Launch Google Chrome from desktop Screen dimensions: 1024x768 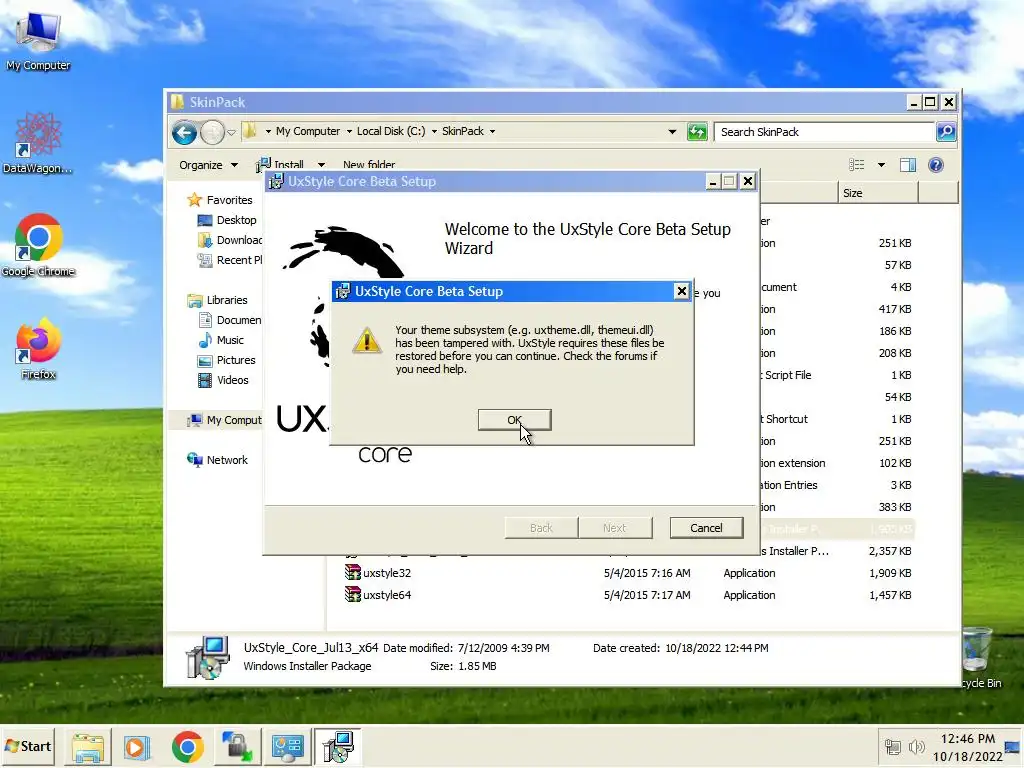38,245
